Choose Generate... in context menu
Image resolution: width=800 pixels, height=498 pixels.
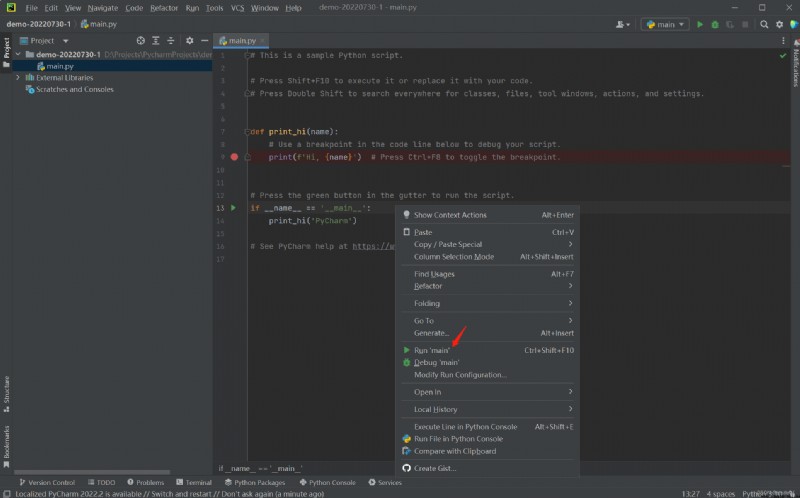click(x=487, y=333)
